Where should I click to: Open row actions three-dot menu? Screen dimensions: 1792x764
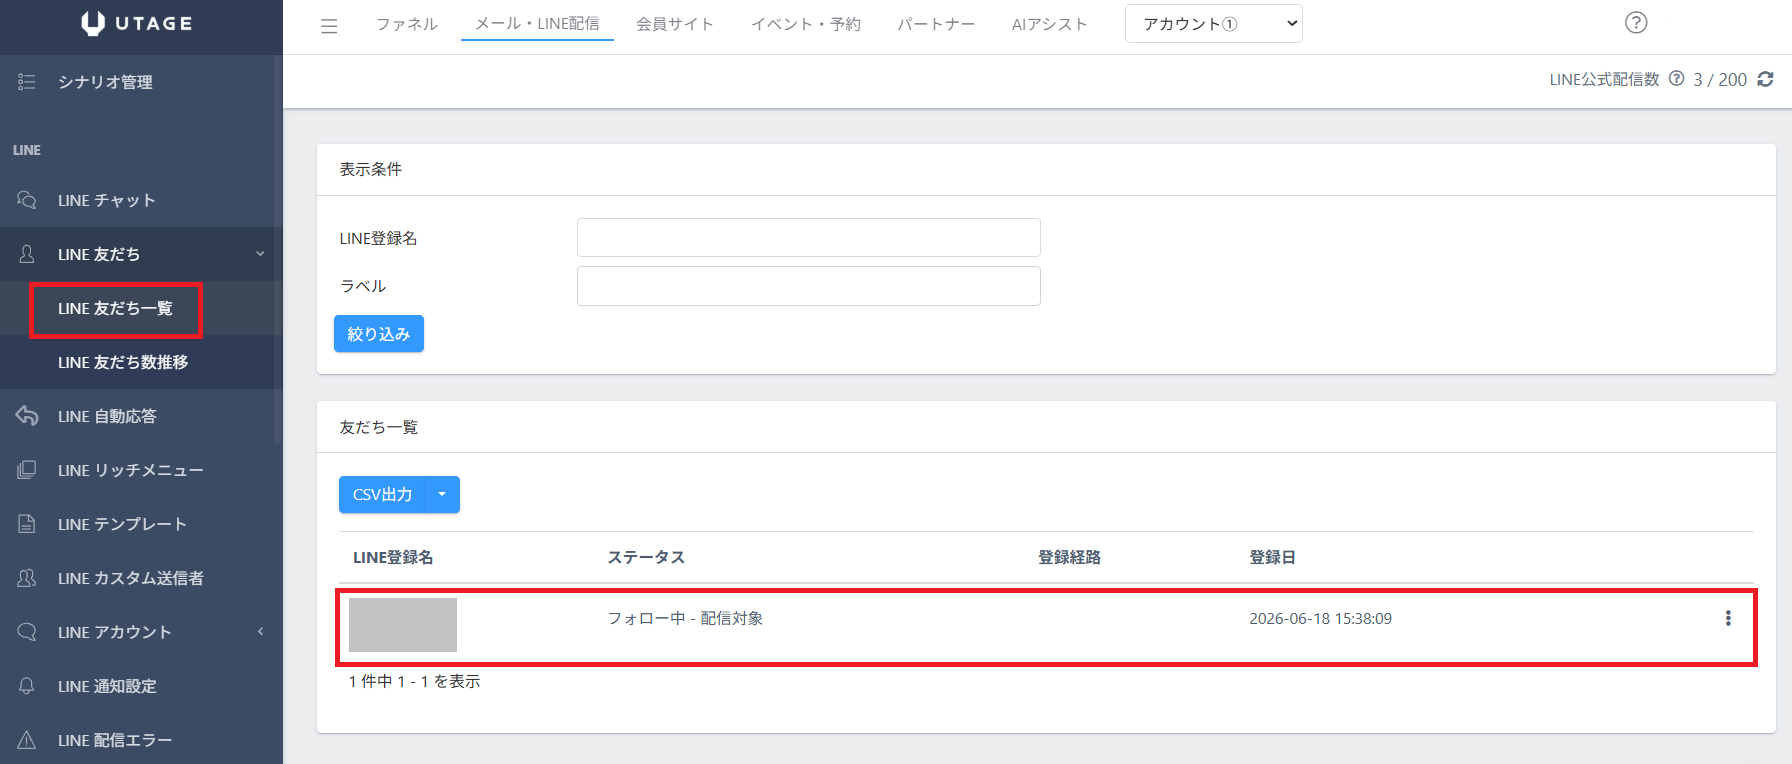click(x=1728, y=618)
